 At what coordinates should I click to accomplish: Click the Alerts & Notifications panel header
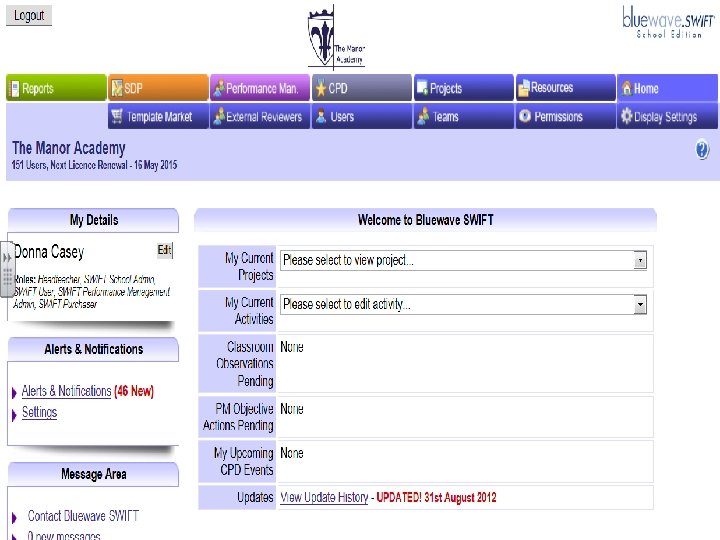[94, 349]
